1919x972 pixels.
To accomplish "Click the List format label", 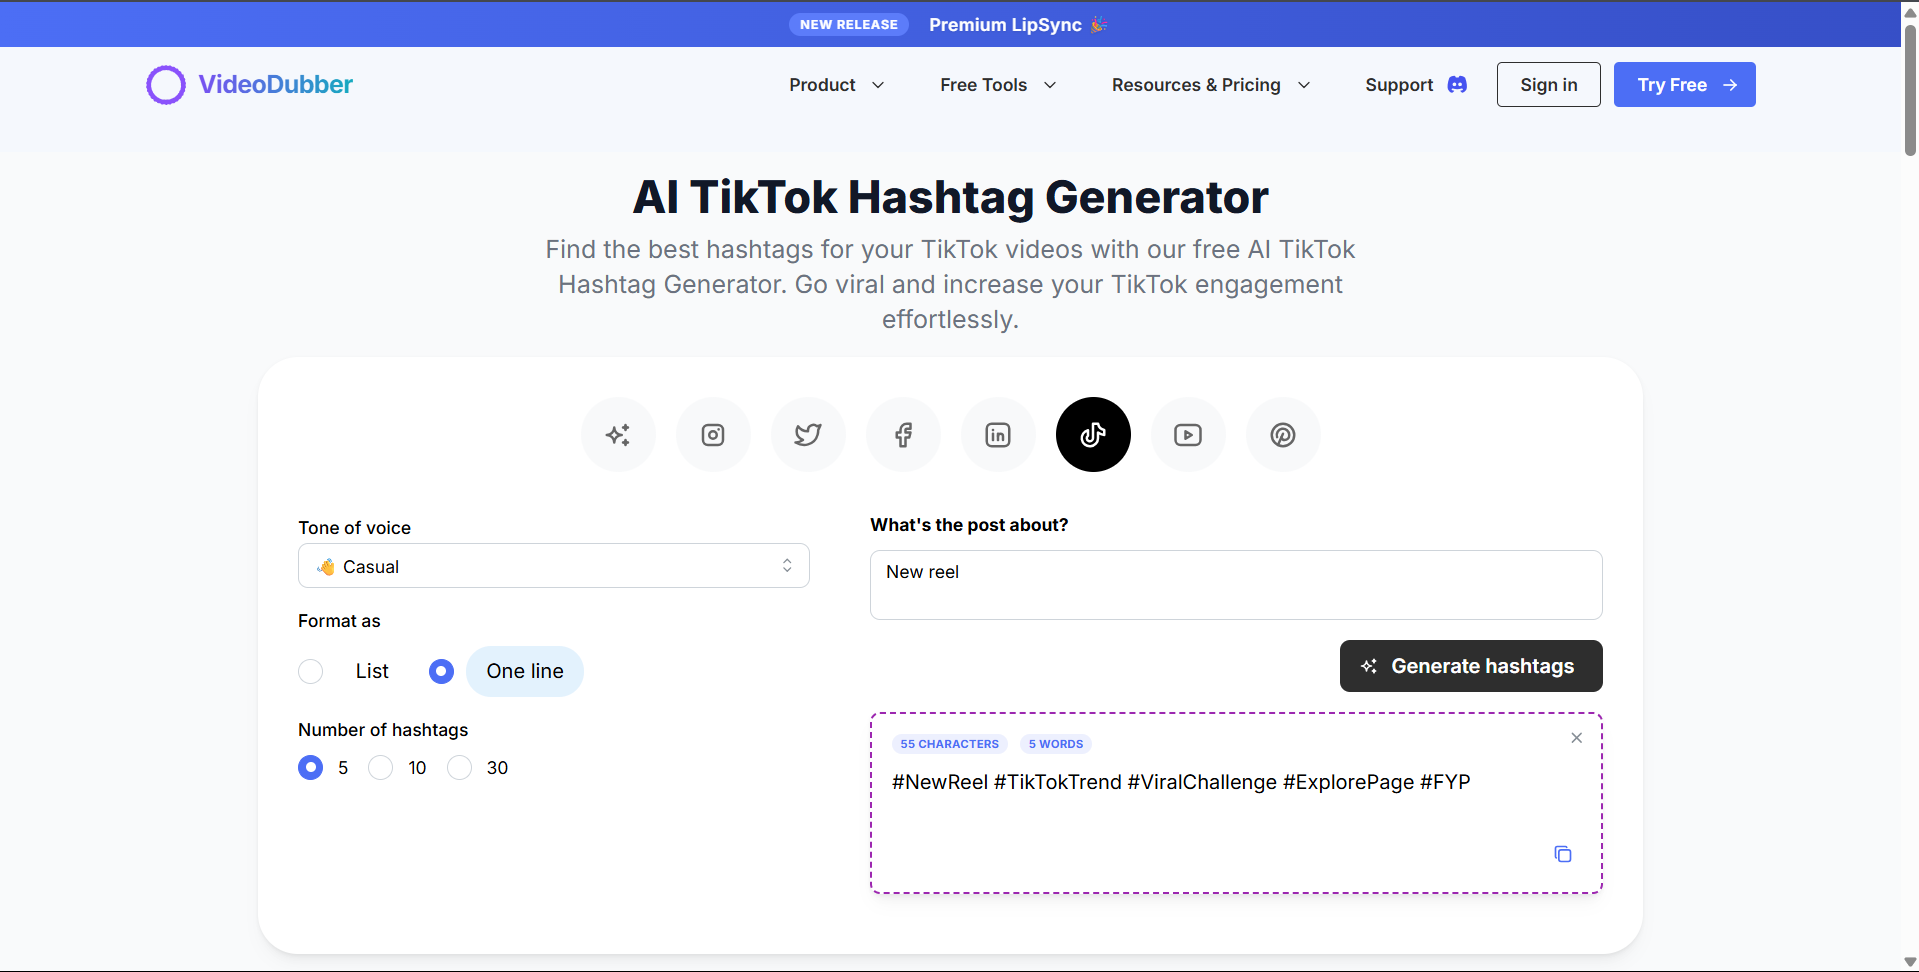I will click(372, 671).
